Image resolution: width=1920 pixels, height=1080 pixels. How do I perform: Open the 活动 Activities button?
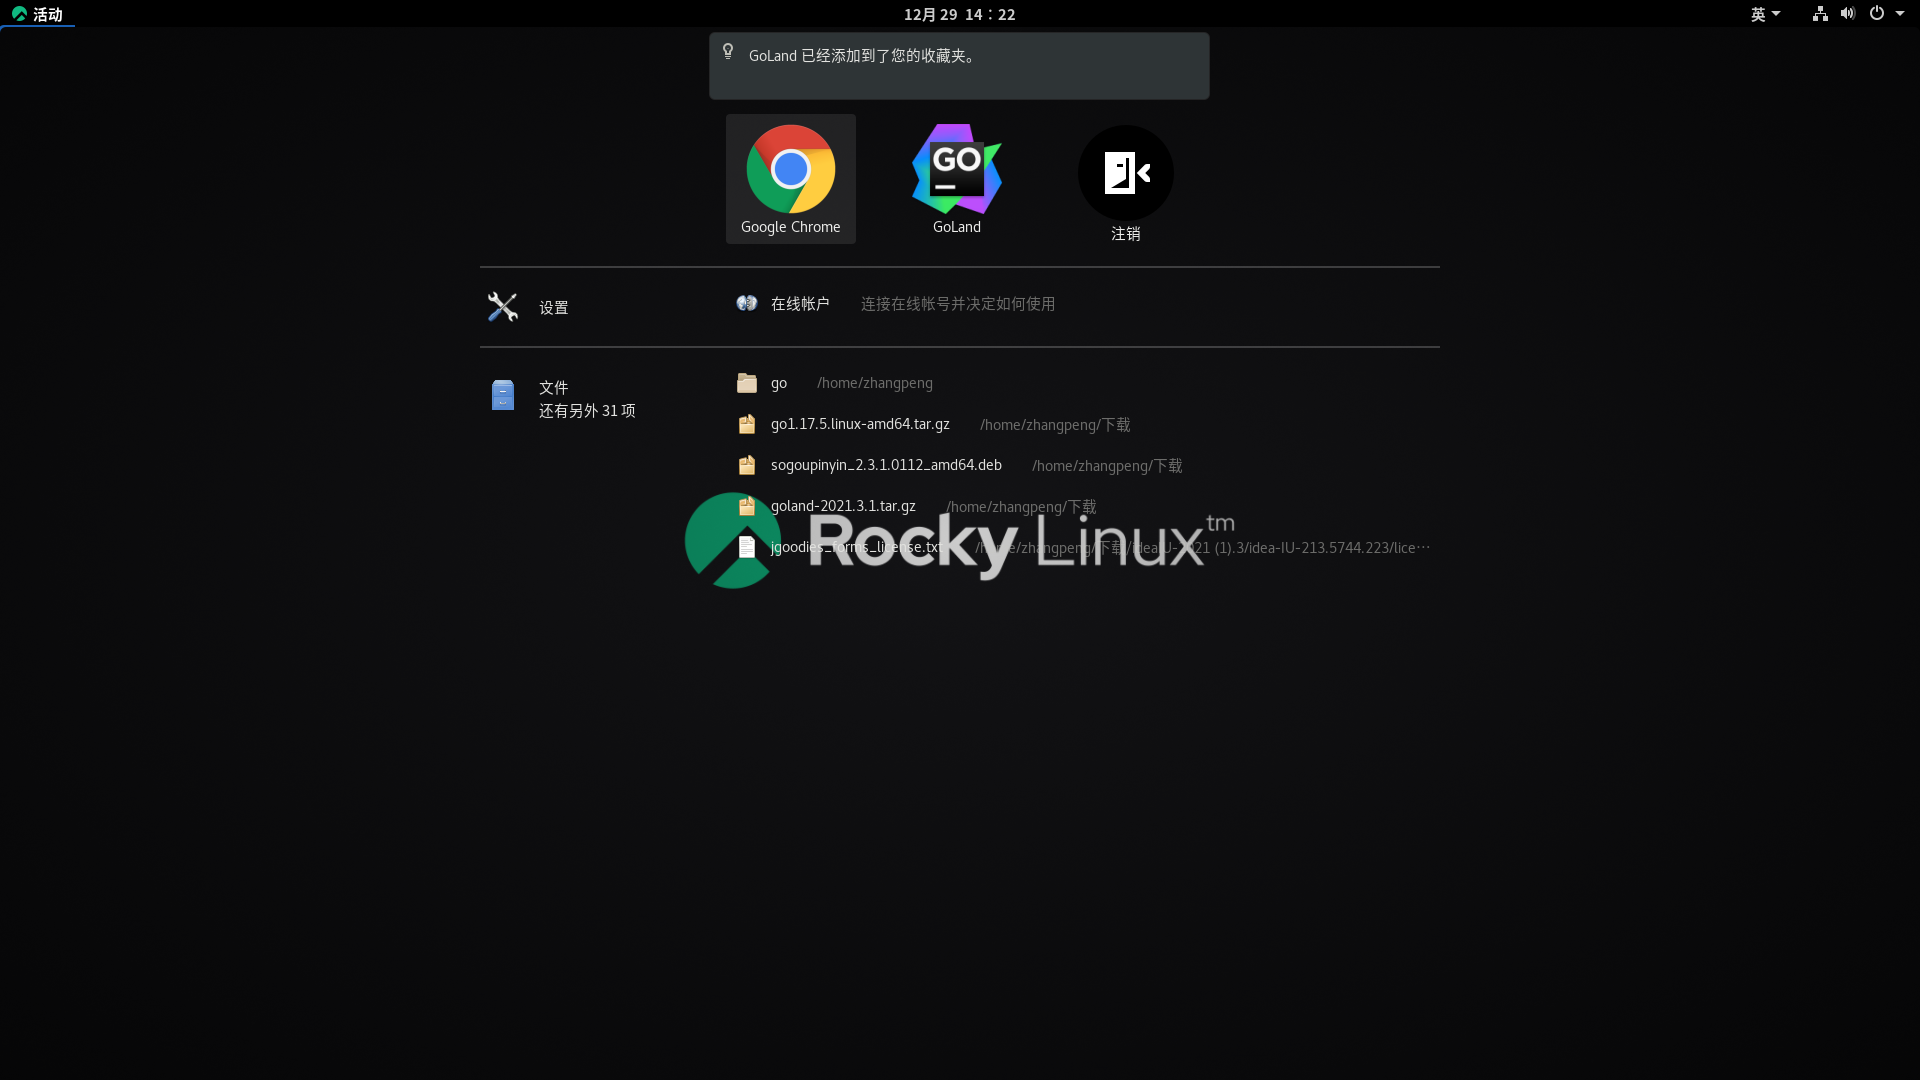click(x=38, y=14)
